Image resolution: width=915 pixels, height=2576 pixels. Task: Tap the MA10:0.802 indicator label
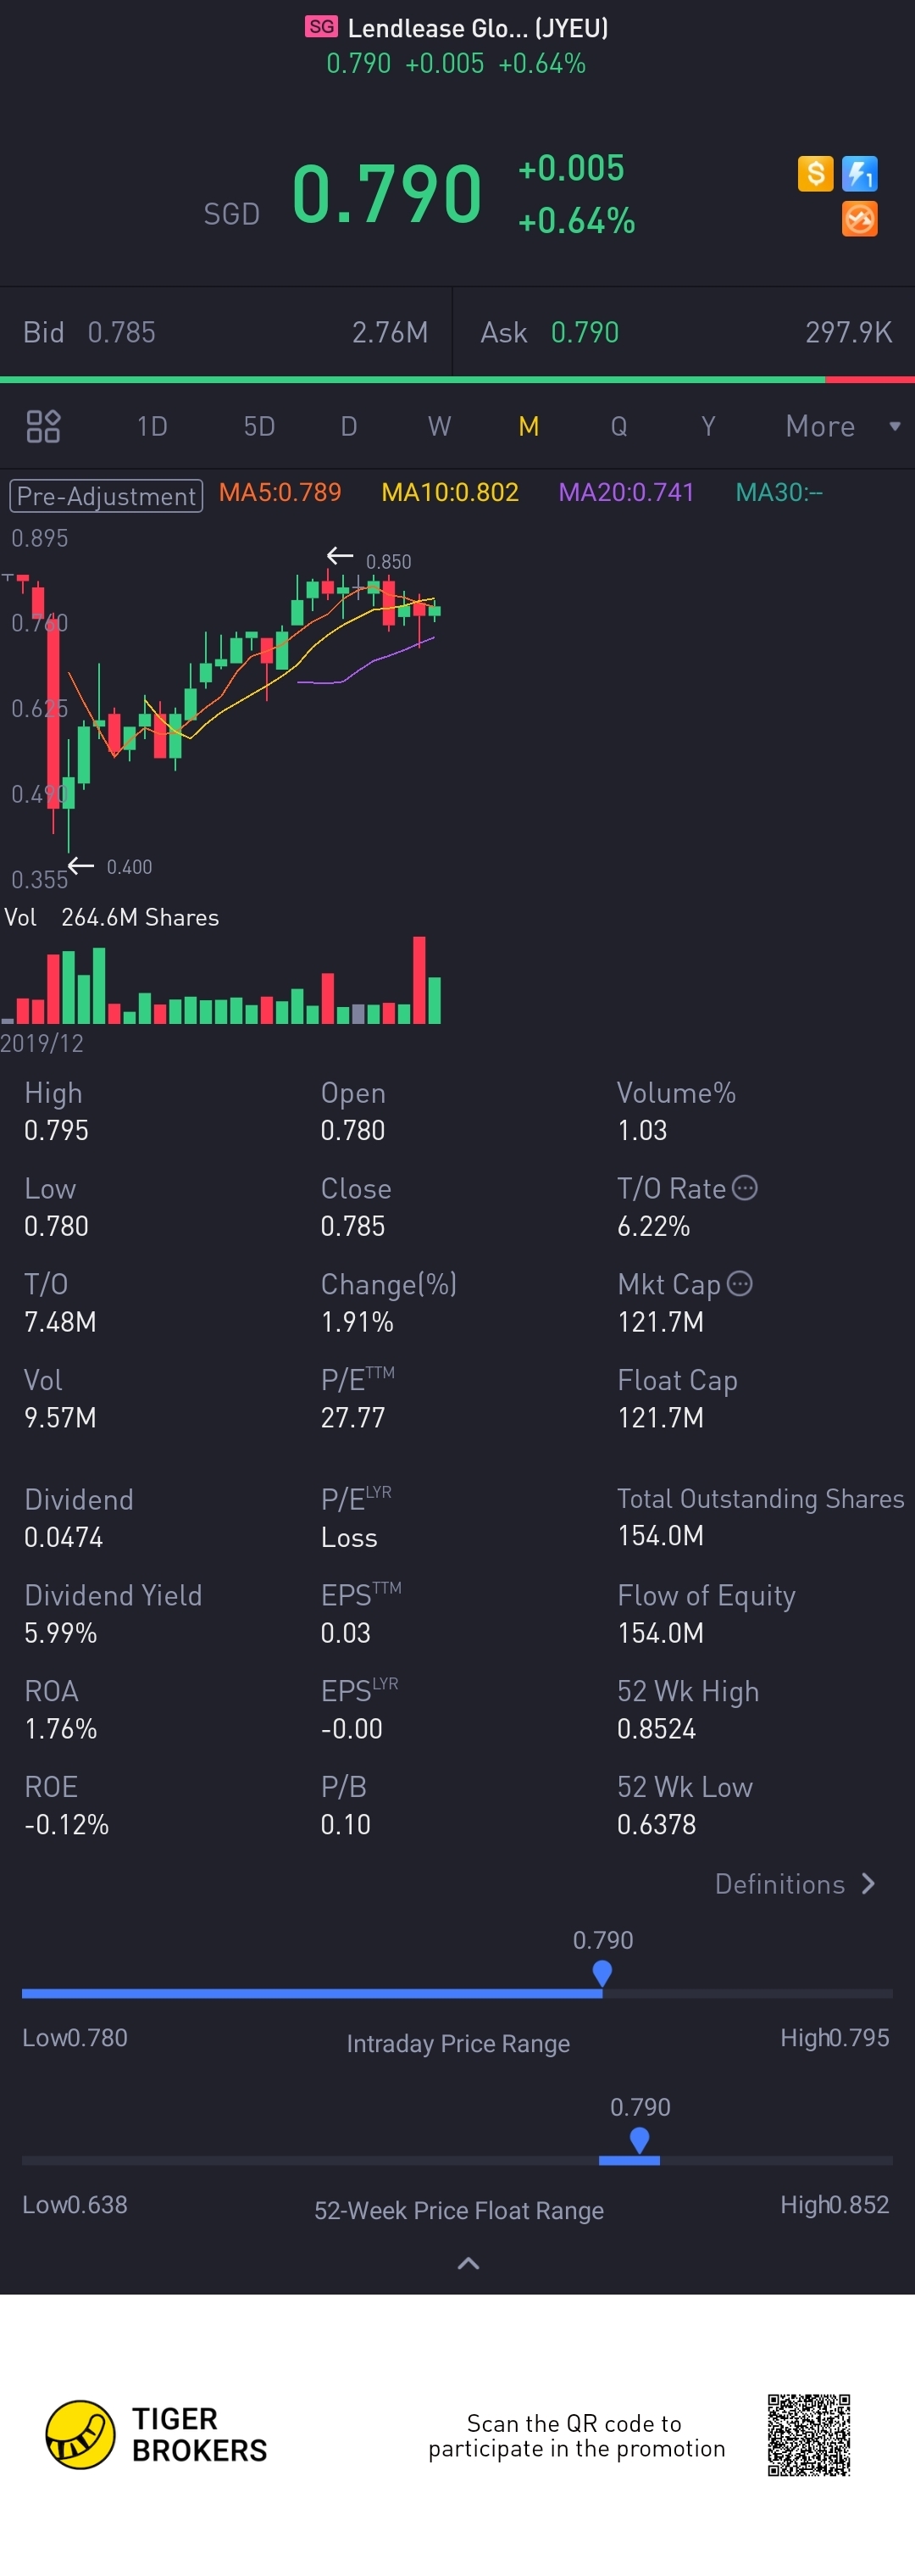point(450,492)
